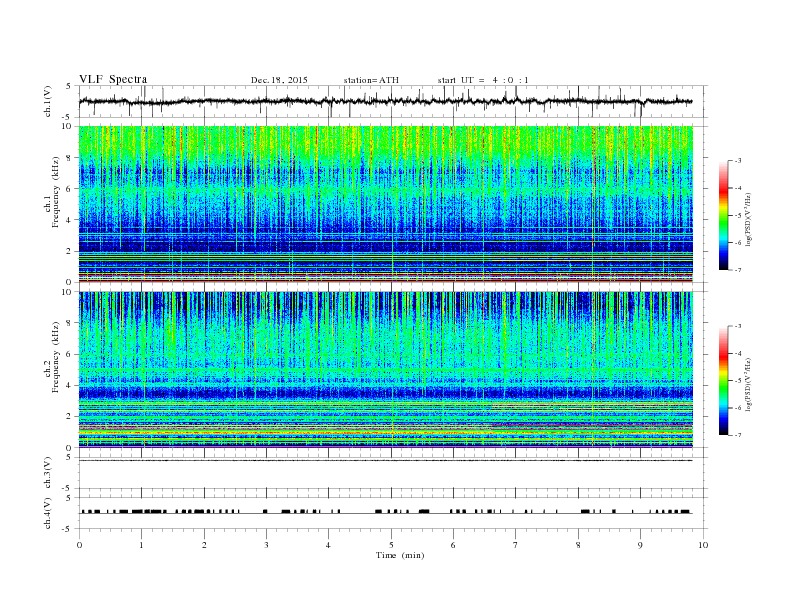The width and height of the screenshot is (792, 612).
Task: Click the "ch.4(V)" axis label
Action: (48, 513)
